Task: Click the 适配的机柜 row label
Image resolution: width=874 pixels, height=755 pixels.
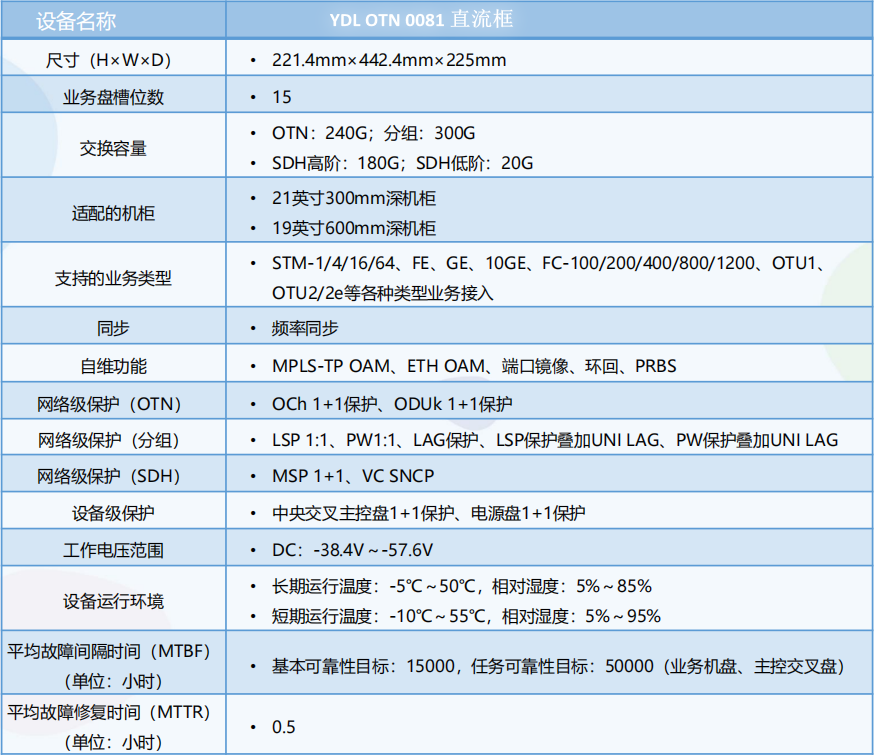Action: coord(113,213)
